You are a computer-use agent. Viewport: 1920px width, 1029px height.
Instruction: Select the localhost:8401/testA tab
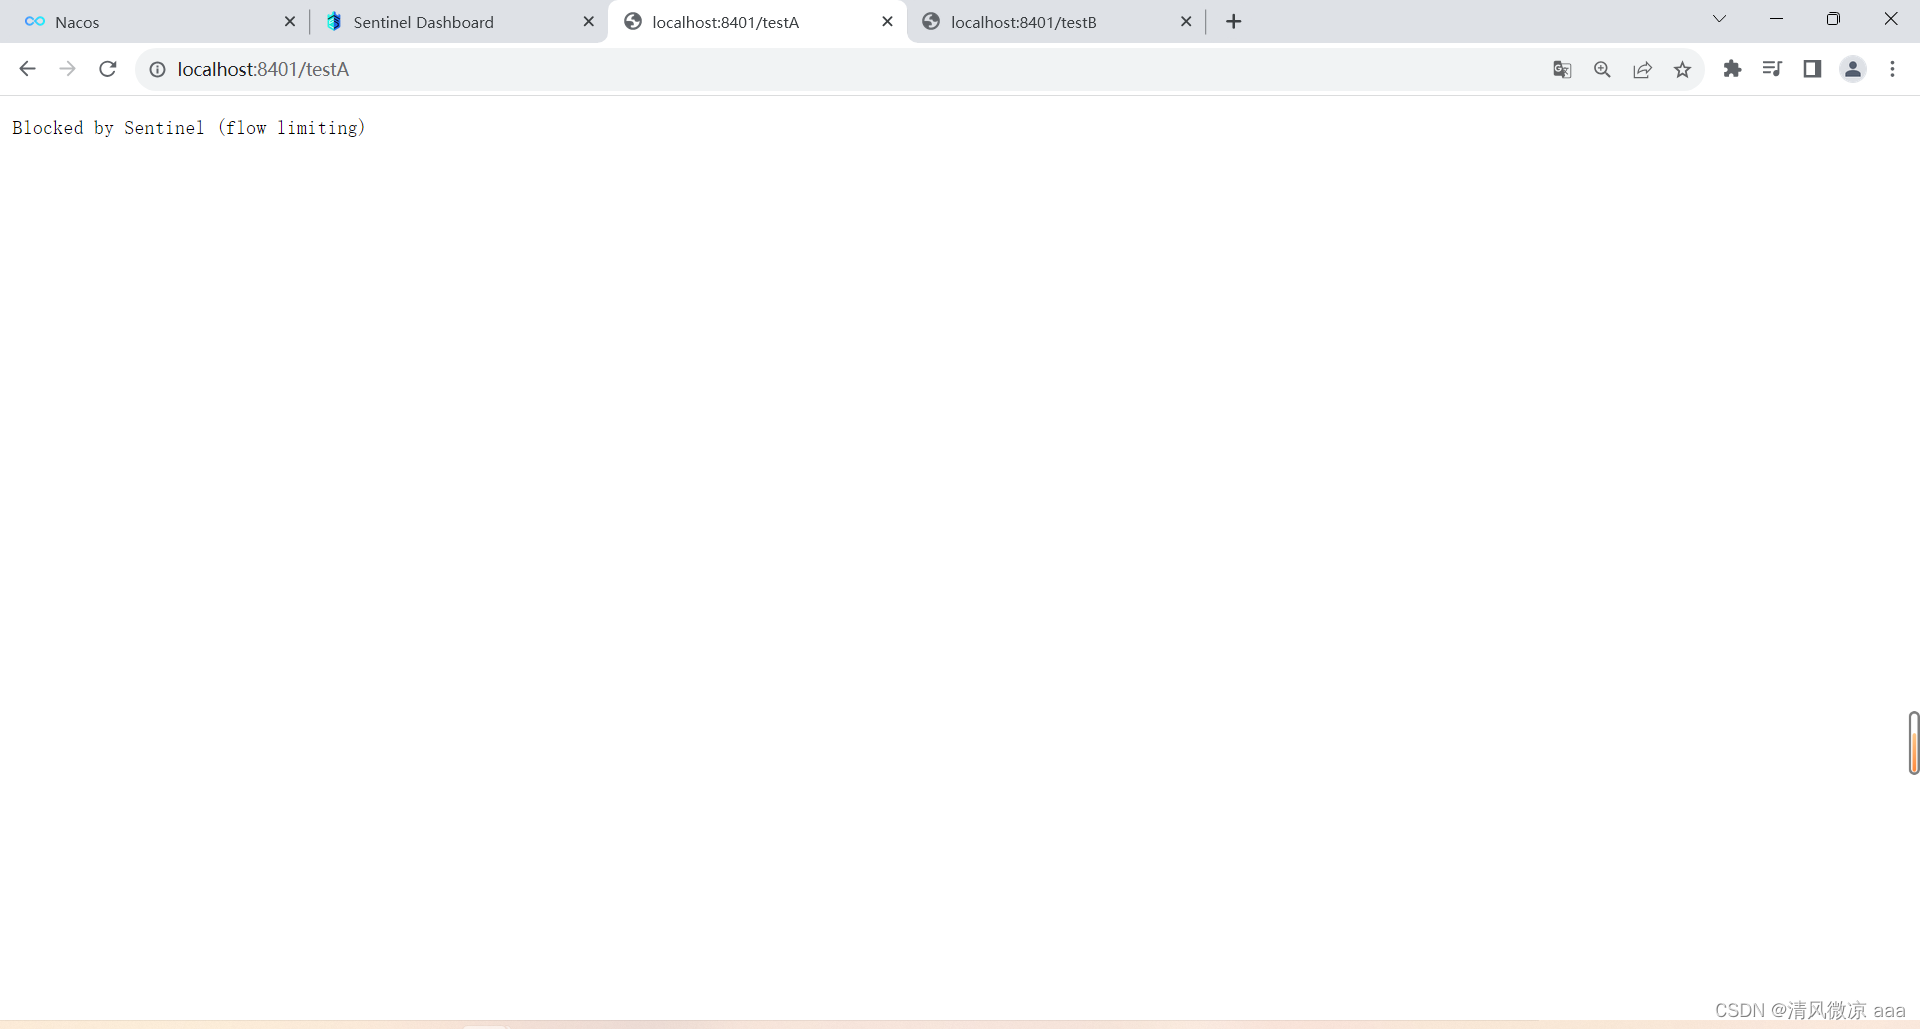pyautogui.click(x=757, y=22)
